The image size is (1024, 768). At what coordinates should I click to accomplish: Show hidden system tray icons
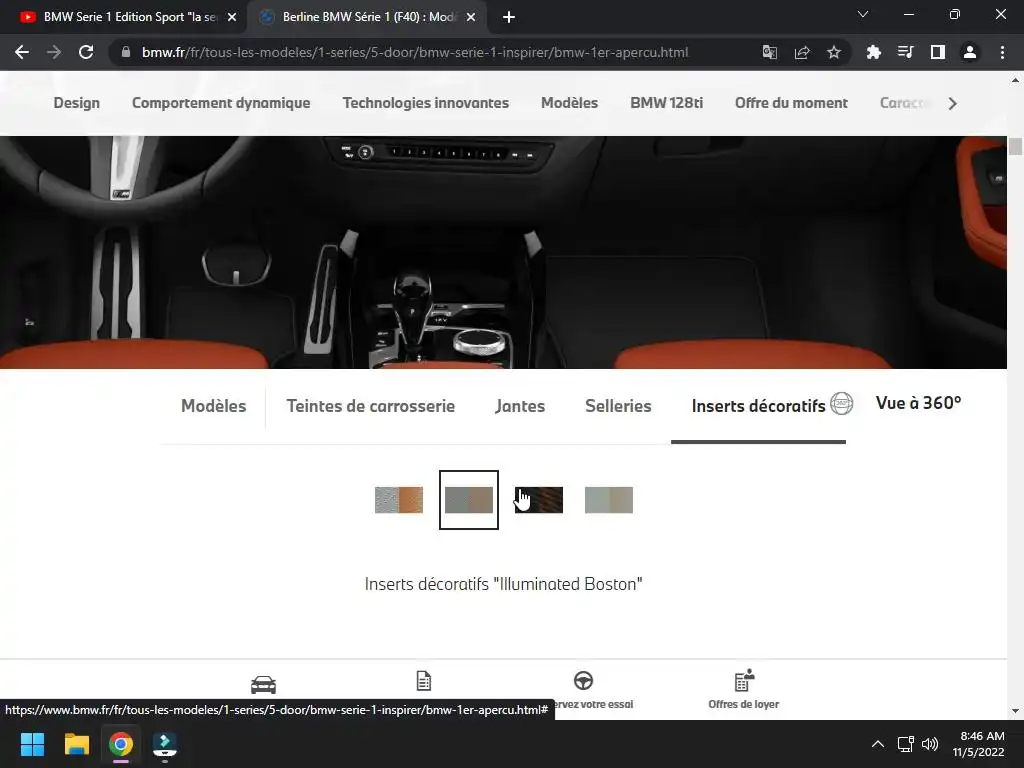(878, 744)
